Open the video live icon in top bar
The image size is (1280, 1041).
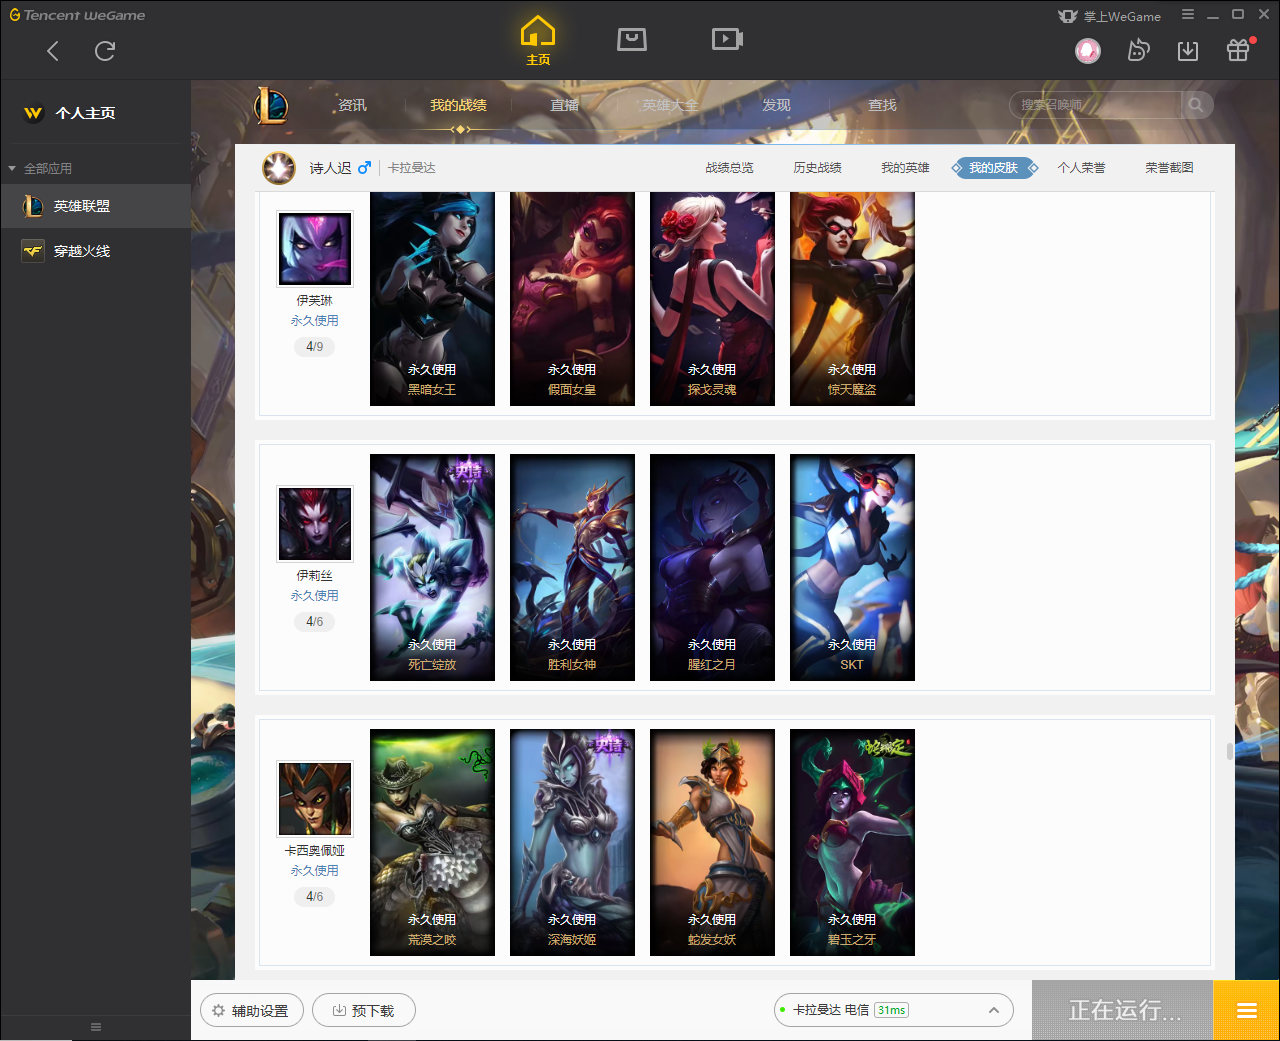tap(727, 39)
